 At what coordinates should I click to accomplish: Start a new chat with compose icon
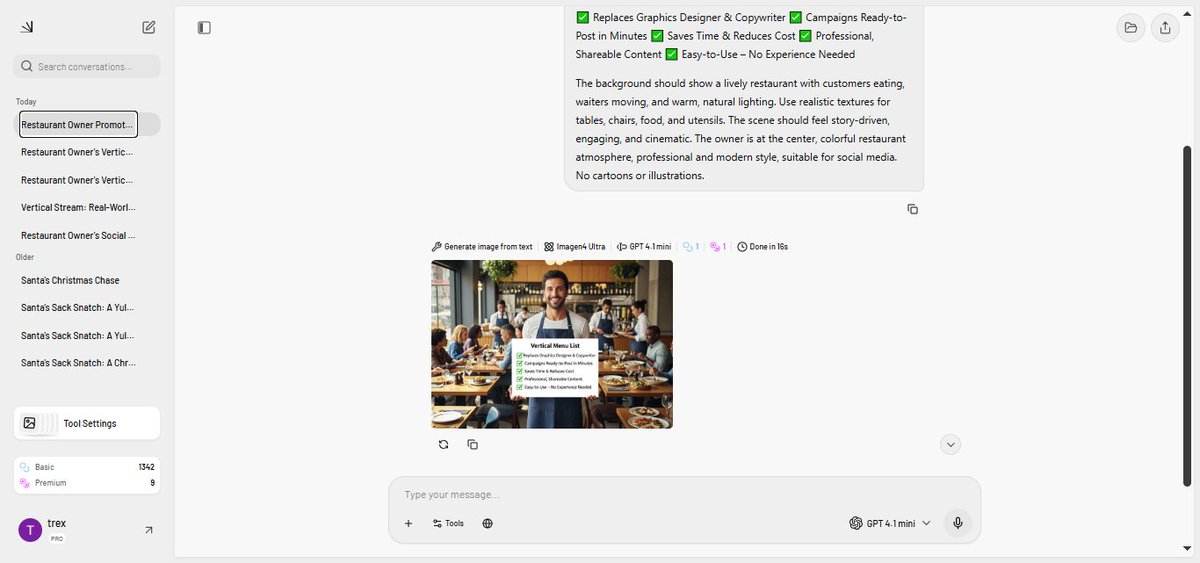pyautogui.click(x=149, y=27)
